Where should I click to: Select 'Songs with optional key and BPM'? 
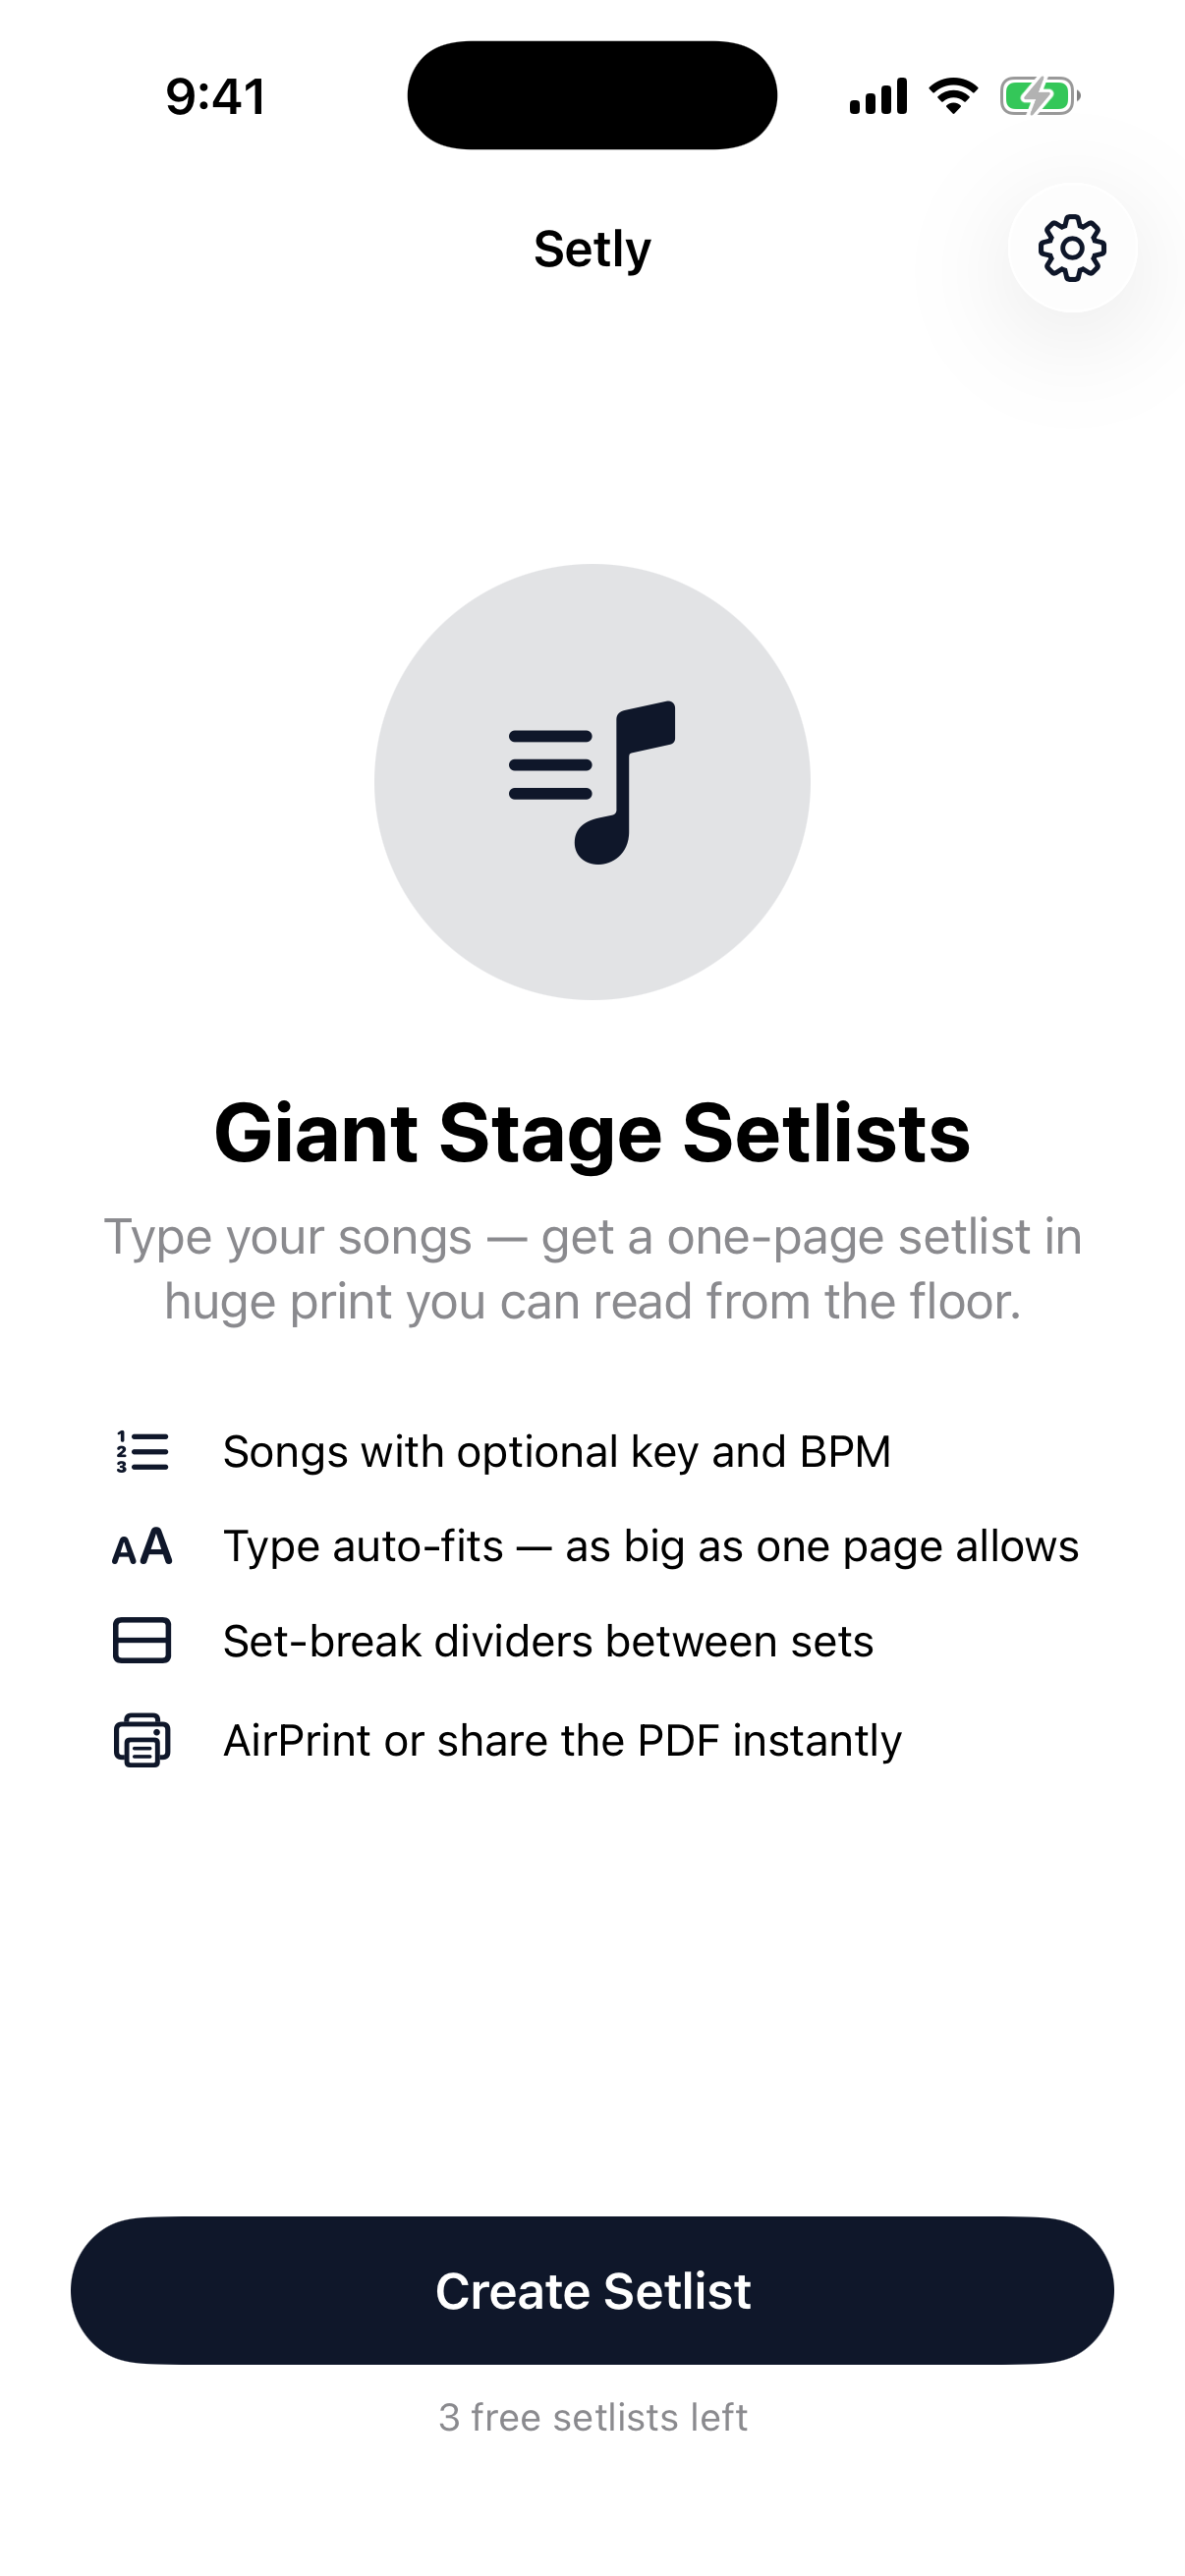[557, 1452]
